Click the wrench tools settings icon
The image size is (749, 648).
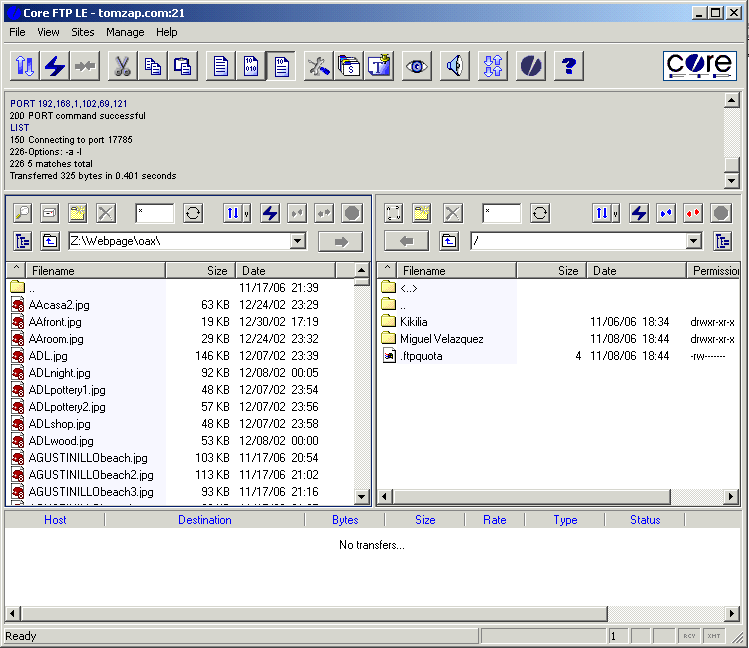pyautogui.click(x=318, y=66)
